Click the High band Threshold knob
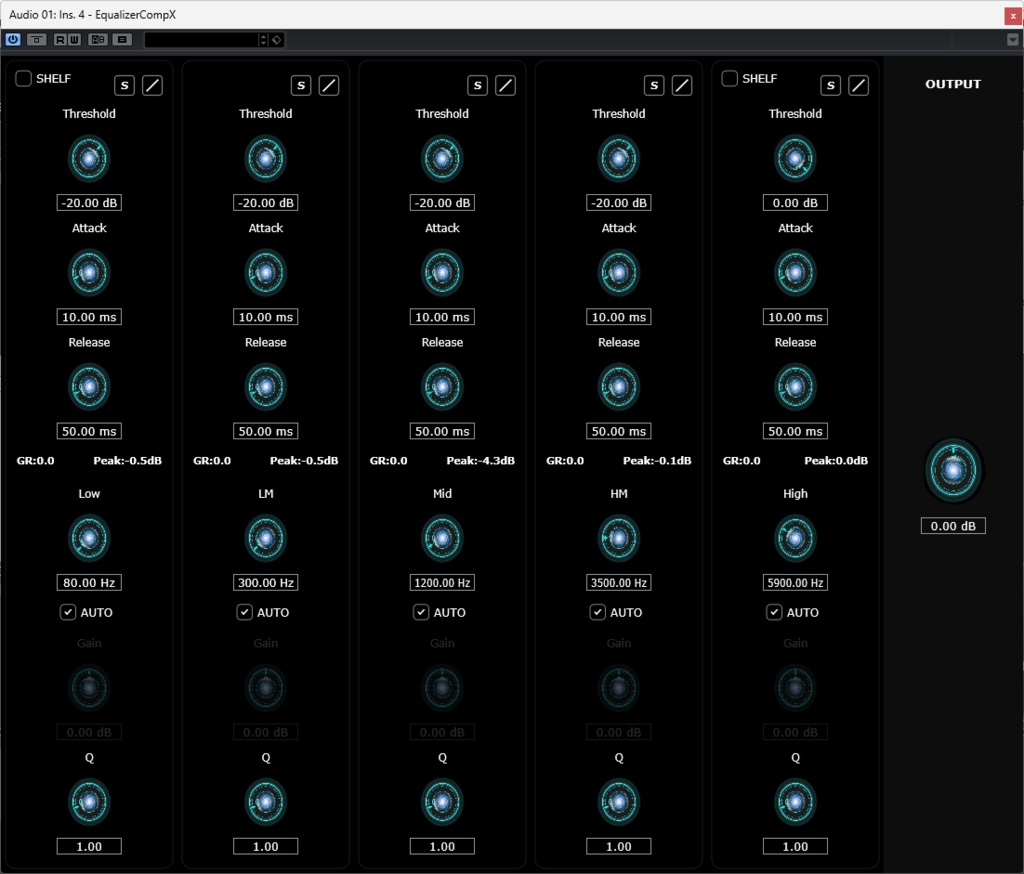 point(795,159)
